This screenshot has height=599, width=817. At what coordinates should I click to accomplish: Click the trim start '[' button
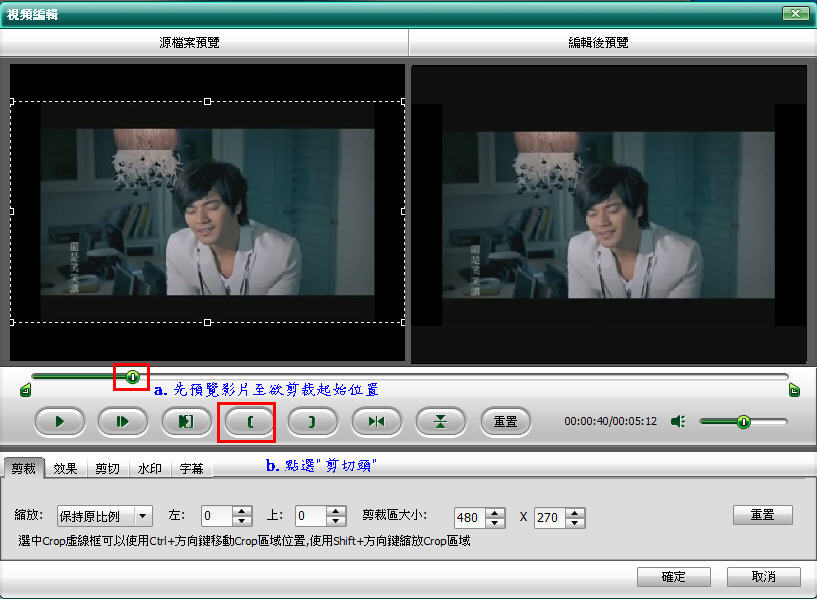249,422
